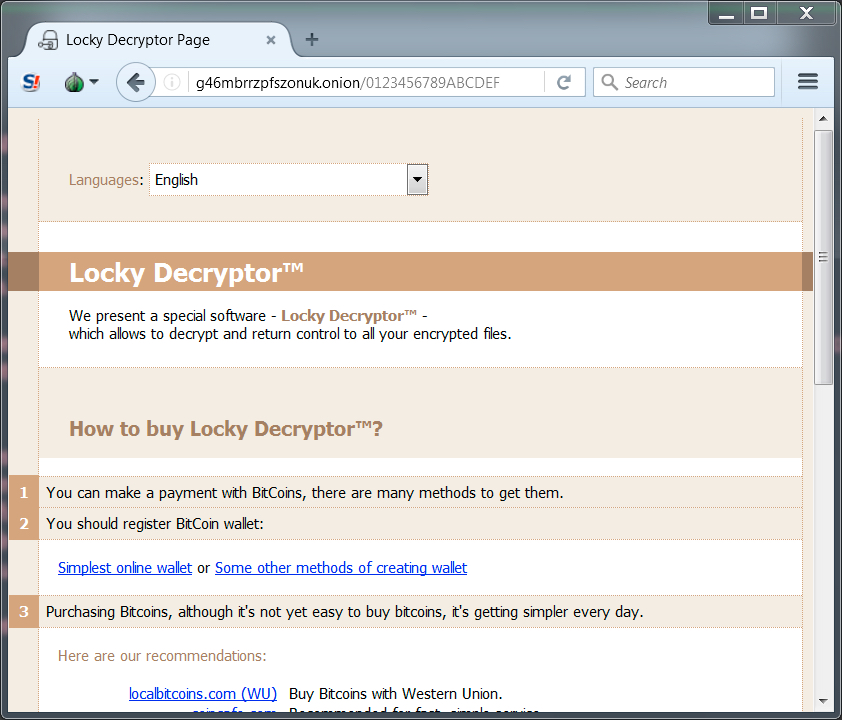Click the S! extension icon in toolbar
Screen dimensions: 842x720
[x=31, y=82]
